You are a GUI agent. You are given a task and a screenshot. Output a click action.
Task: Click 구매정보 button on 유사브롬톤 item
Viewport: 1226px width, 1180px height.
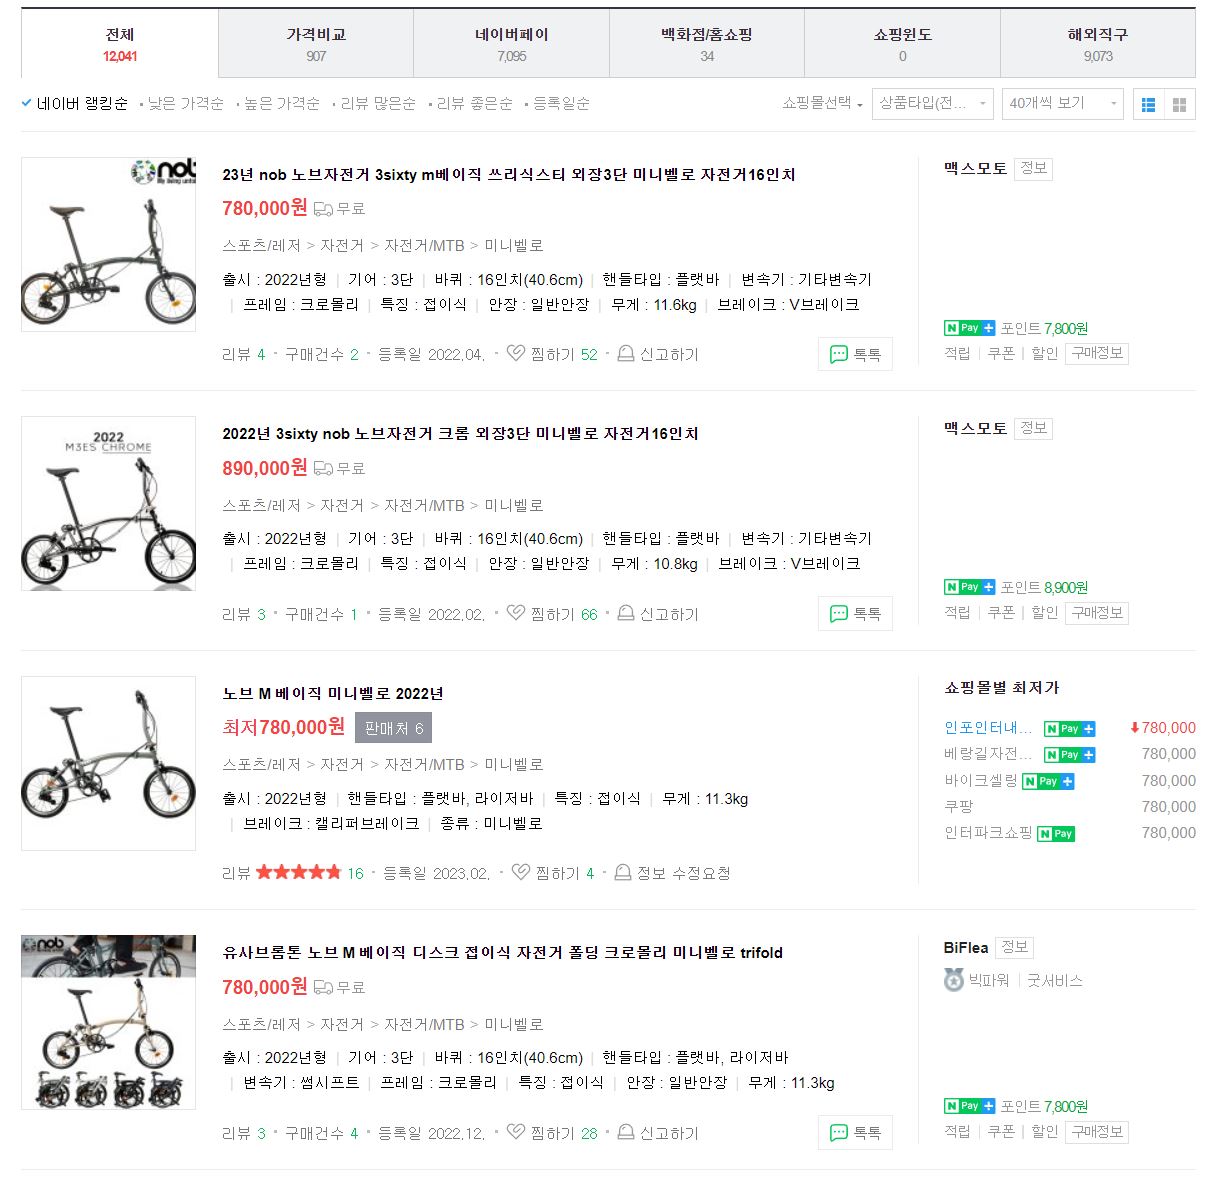1097,1131
